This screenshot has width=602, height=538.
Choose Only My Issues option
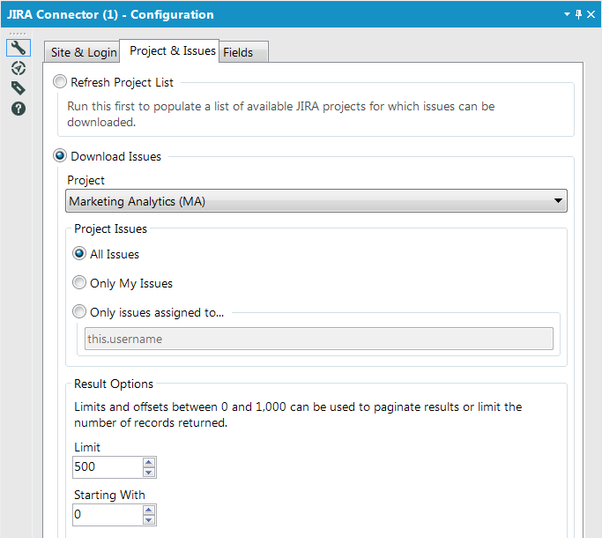click(x=80, y=283)
